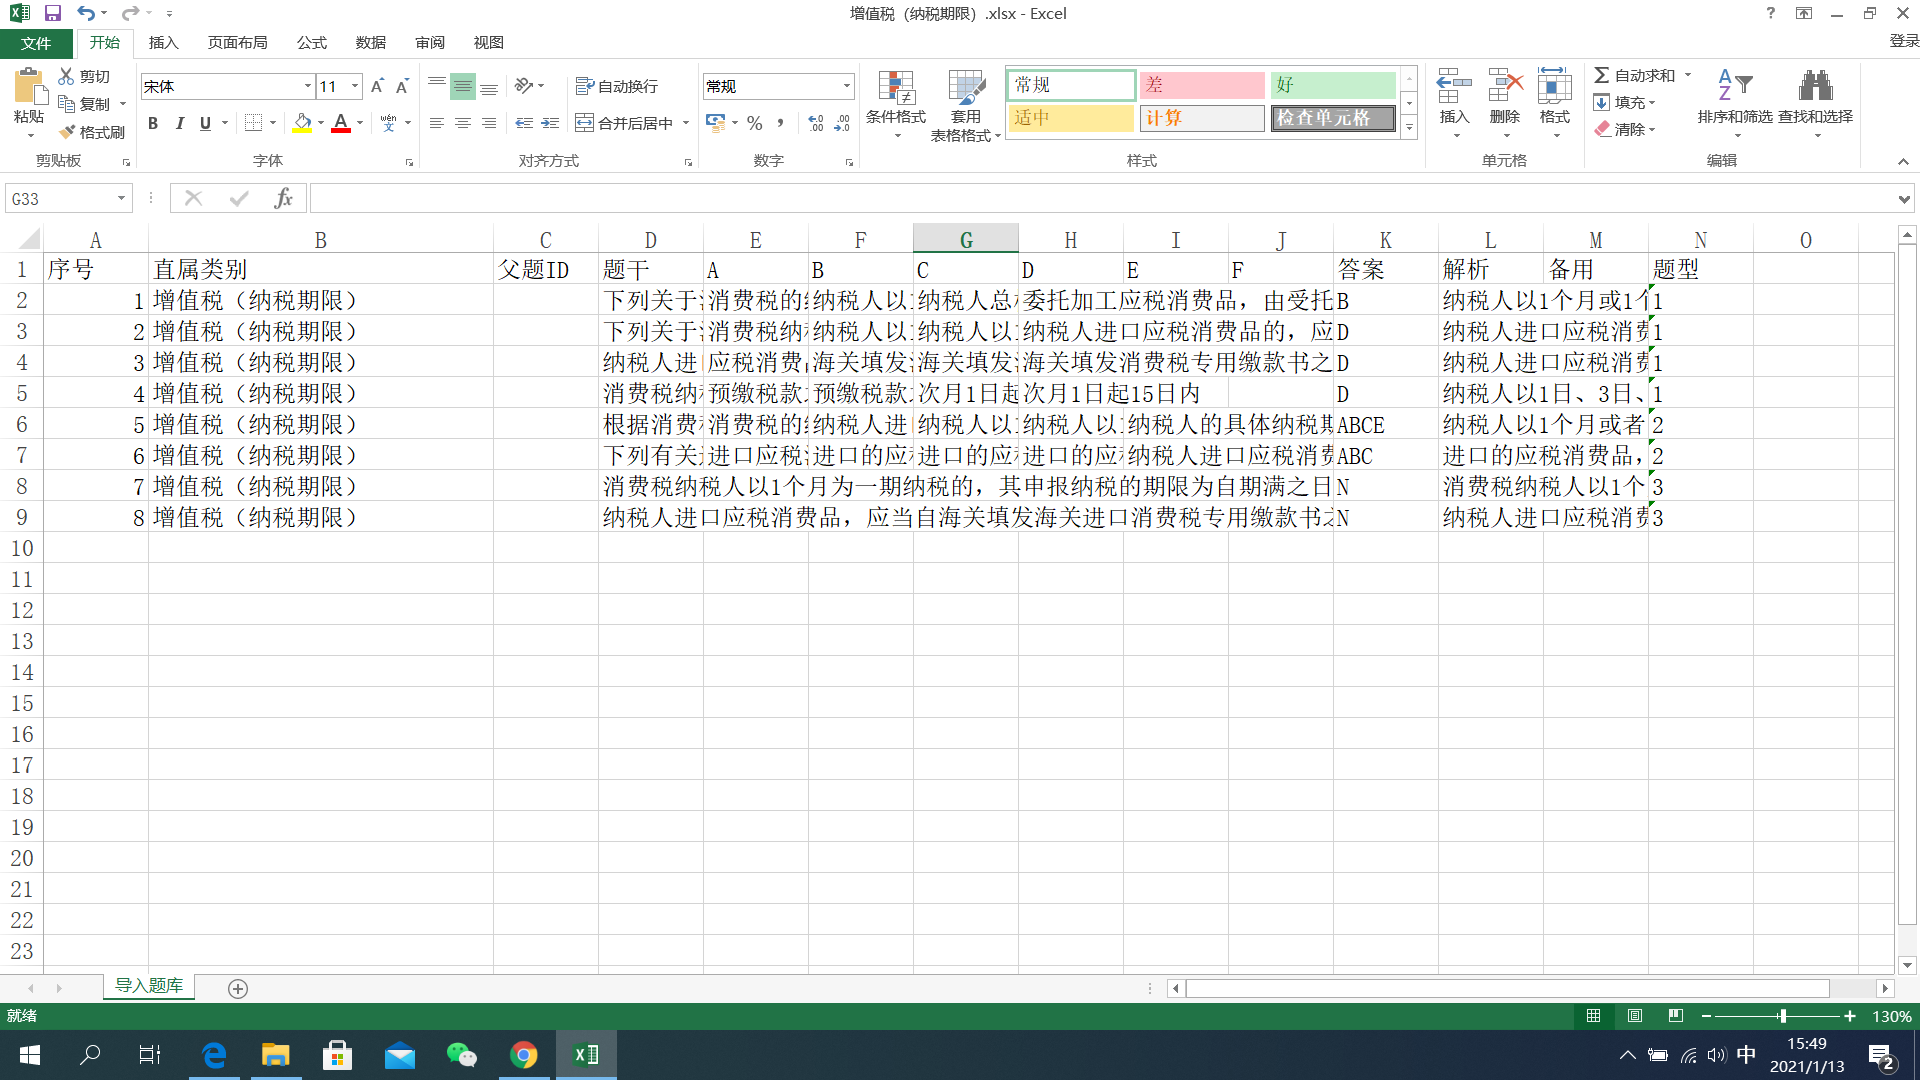The height and width of the screenshot is (1080, 1920).
Task: Open Format as Table (套用表格格式)
Action: pyautogui.click(x=966, y=105)
